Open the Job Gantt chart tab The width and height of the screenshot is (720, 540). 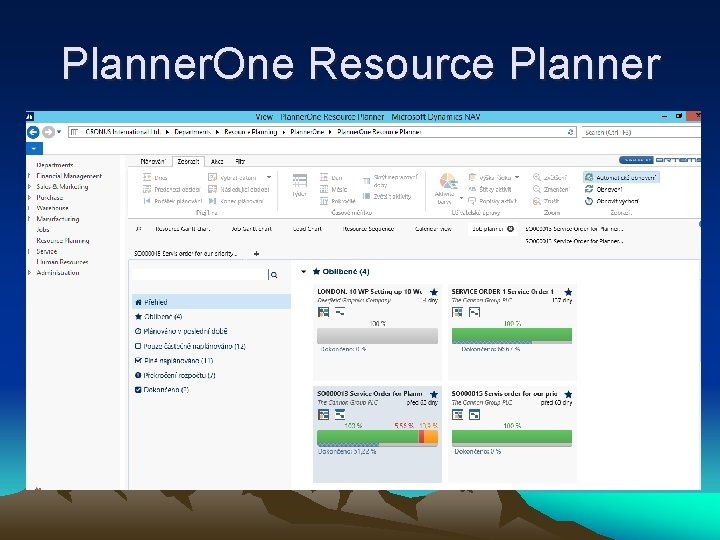coord(251,229)
